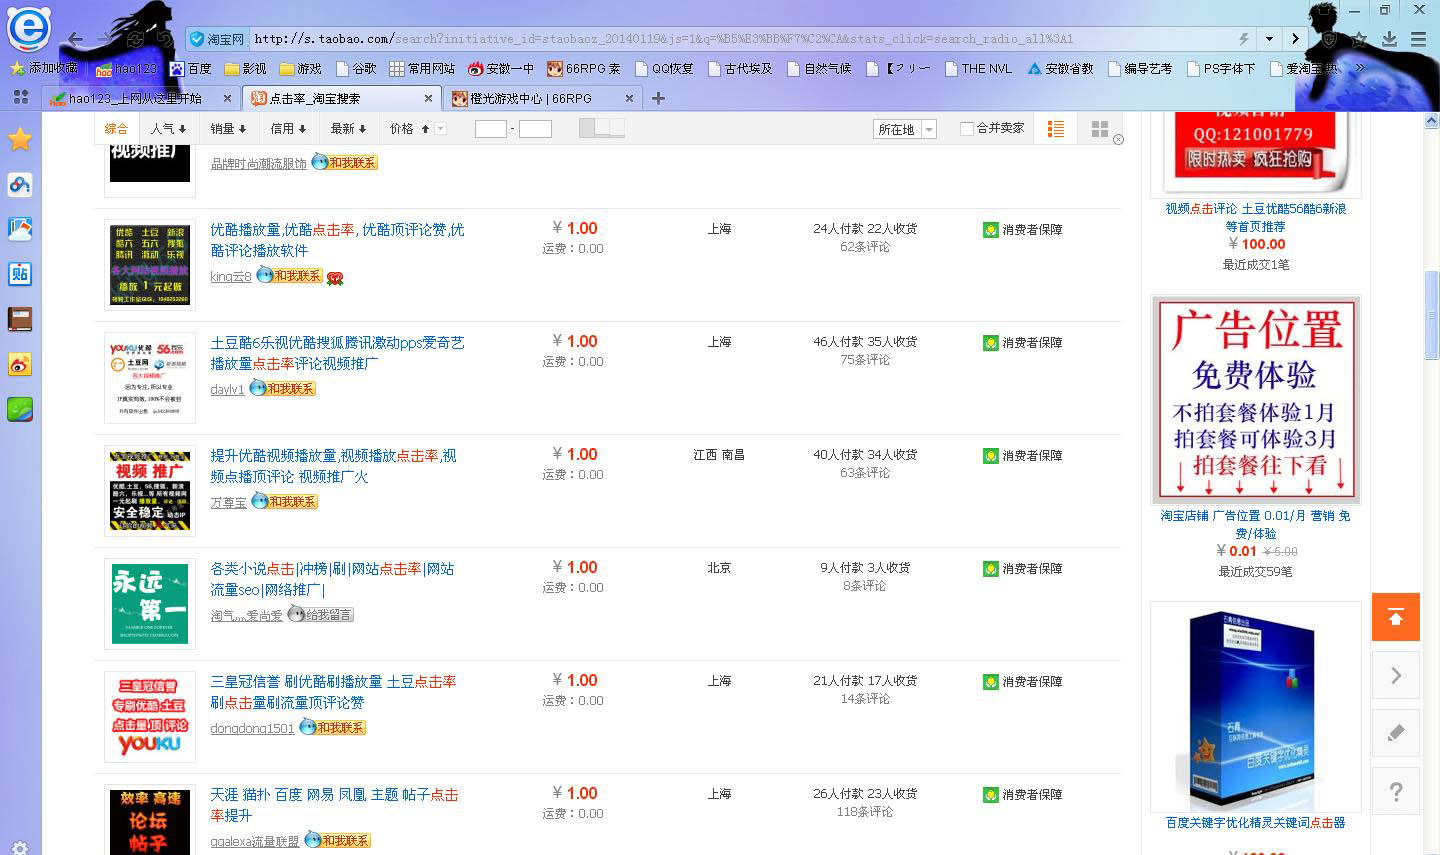
Task: Click the browser forward arrow
Action: (x=104, y=39)
